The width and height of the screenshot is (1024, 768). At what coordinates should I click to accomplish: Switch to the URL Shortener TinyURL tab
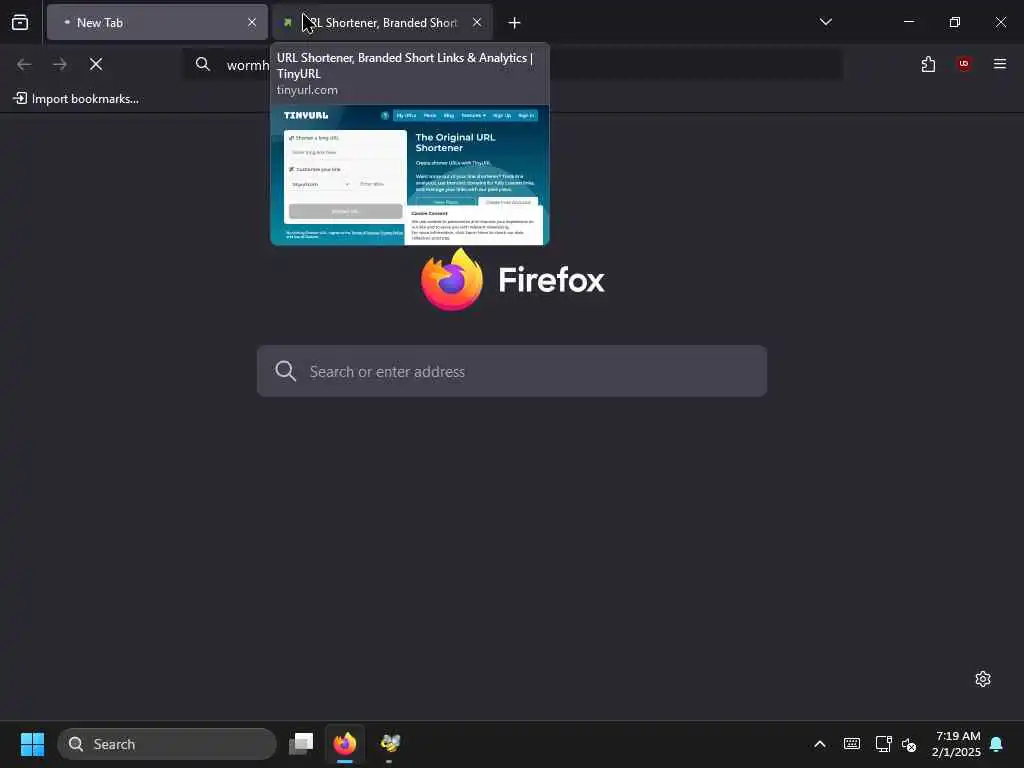[x=382, y=22]
